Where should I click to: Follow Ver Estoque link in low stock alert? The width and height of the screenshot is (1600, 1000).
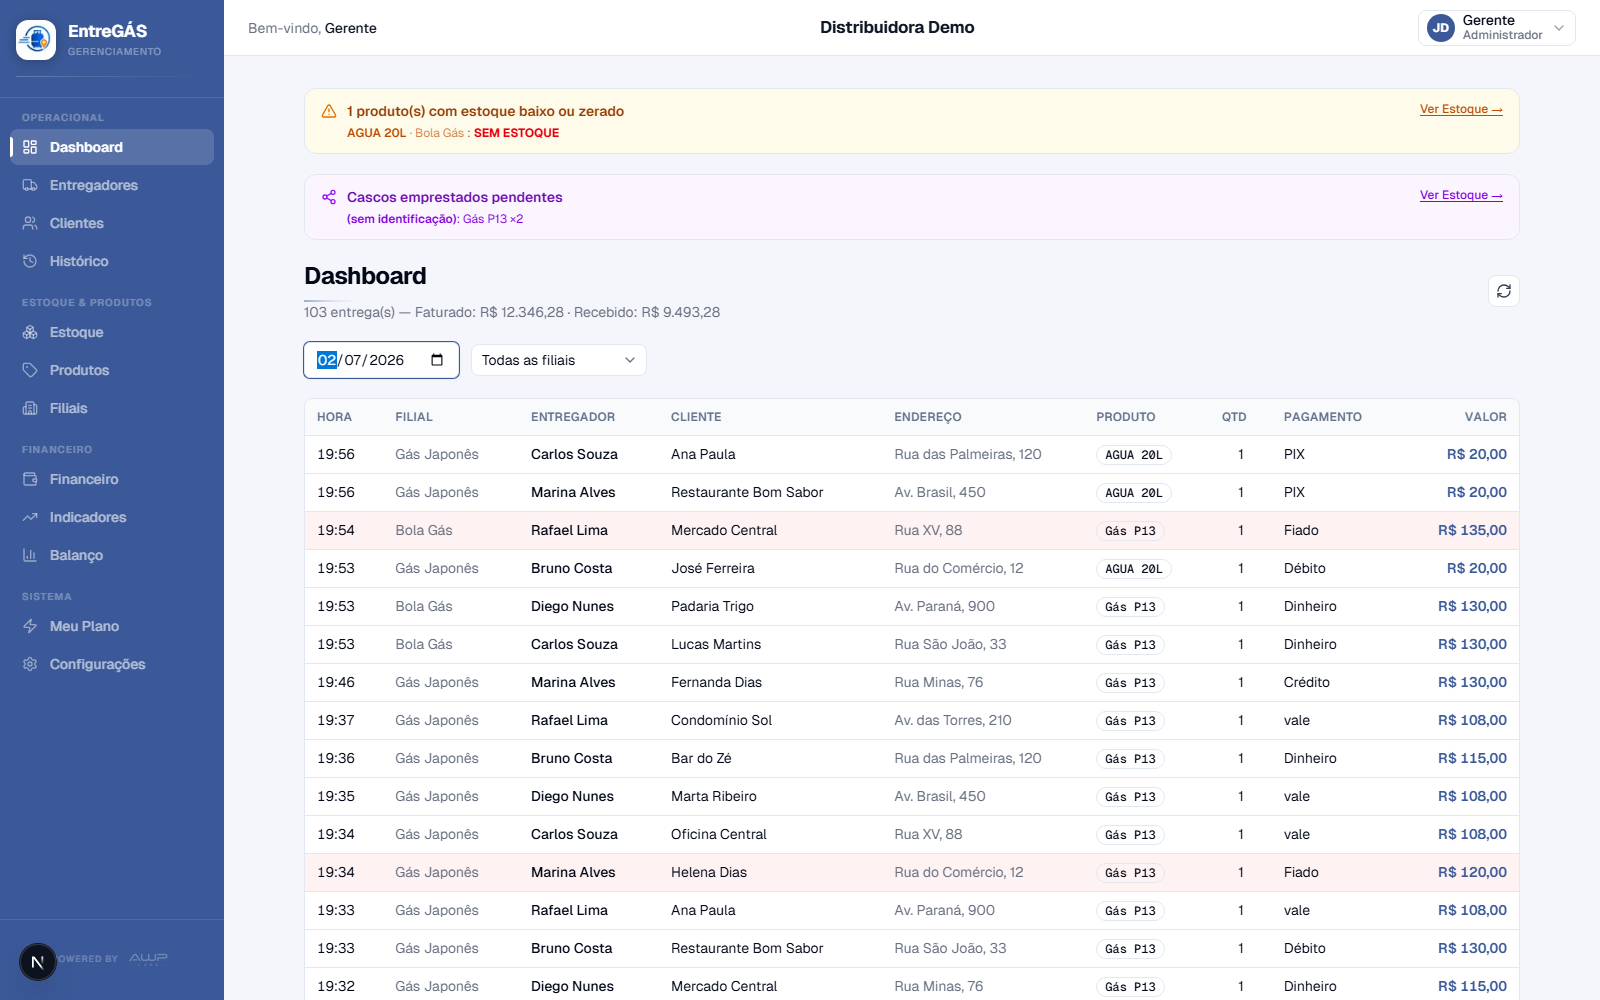(1461, 109)
